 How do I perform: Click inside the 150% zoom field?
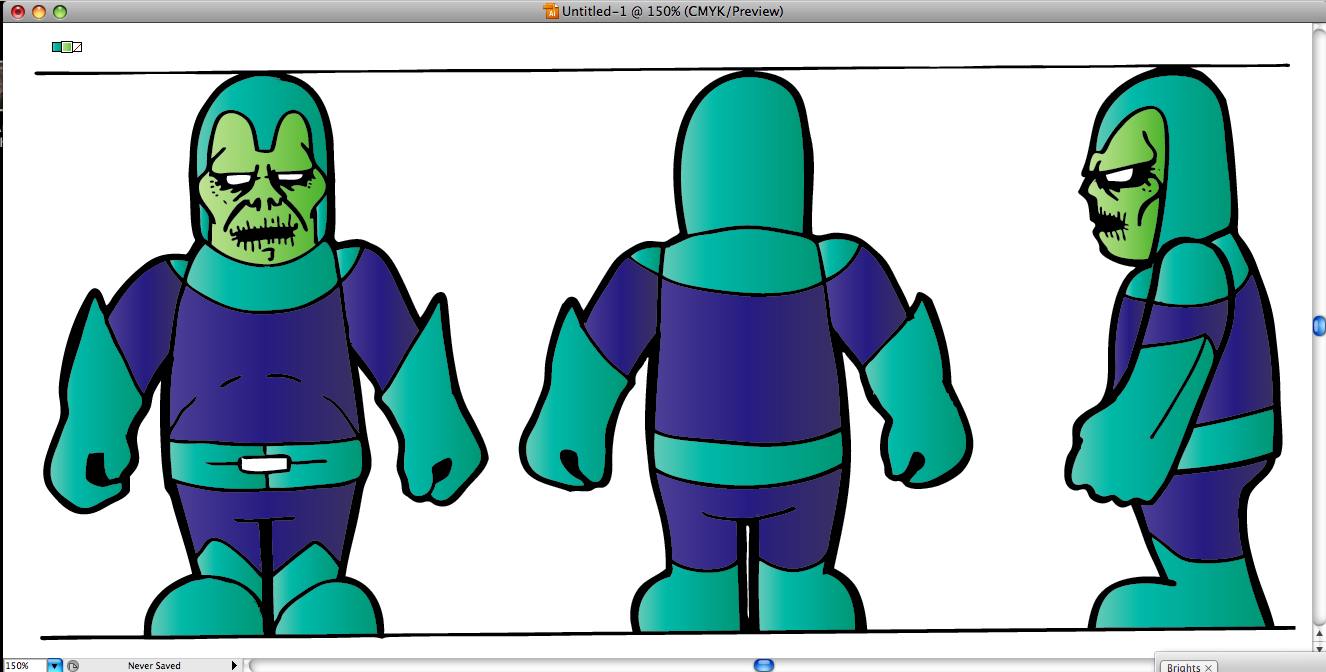pos(20,665)
